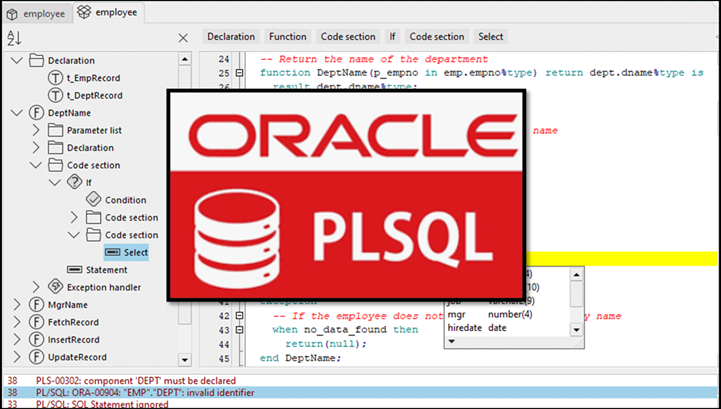Expand the UpdateRecord function node
721x409 pixels.
[x=17, y=357]
